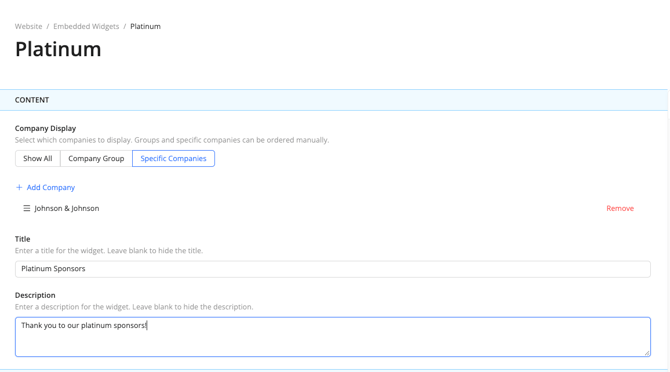Click the Add Company link text
This screenshot has width=670, height=372.
50,187
